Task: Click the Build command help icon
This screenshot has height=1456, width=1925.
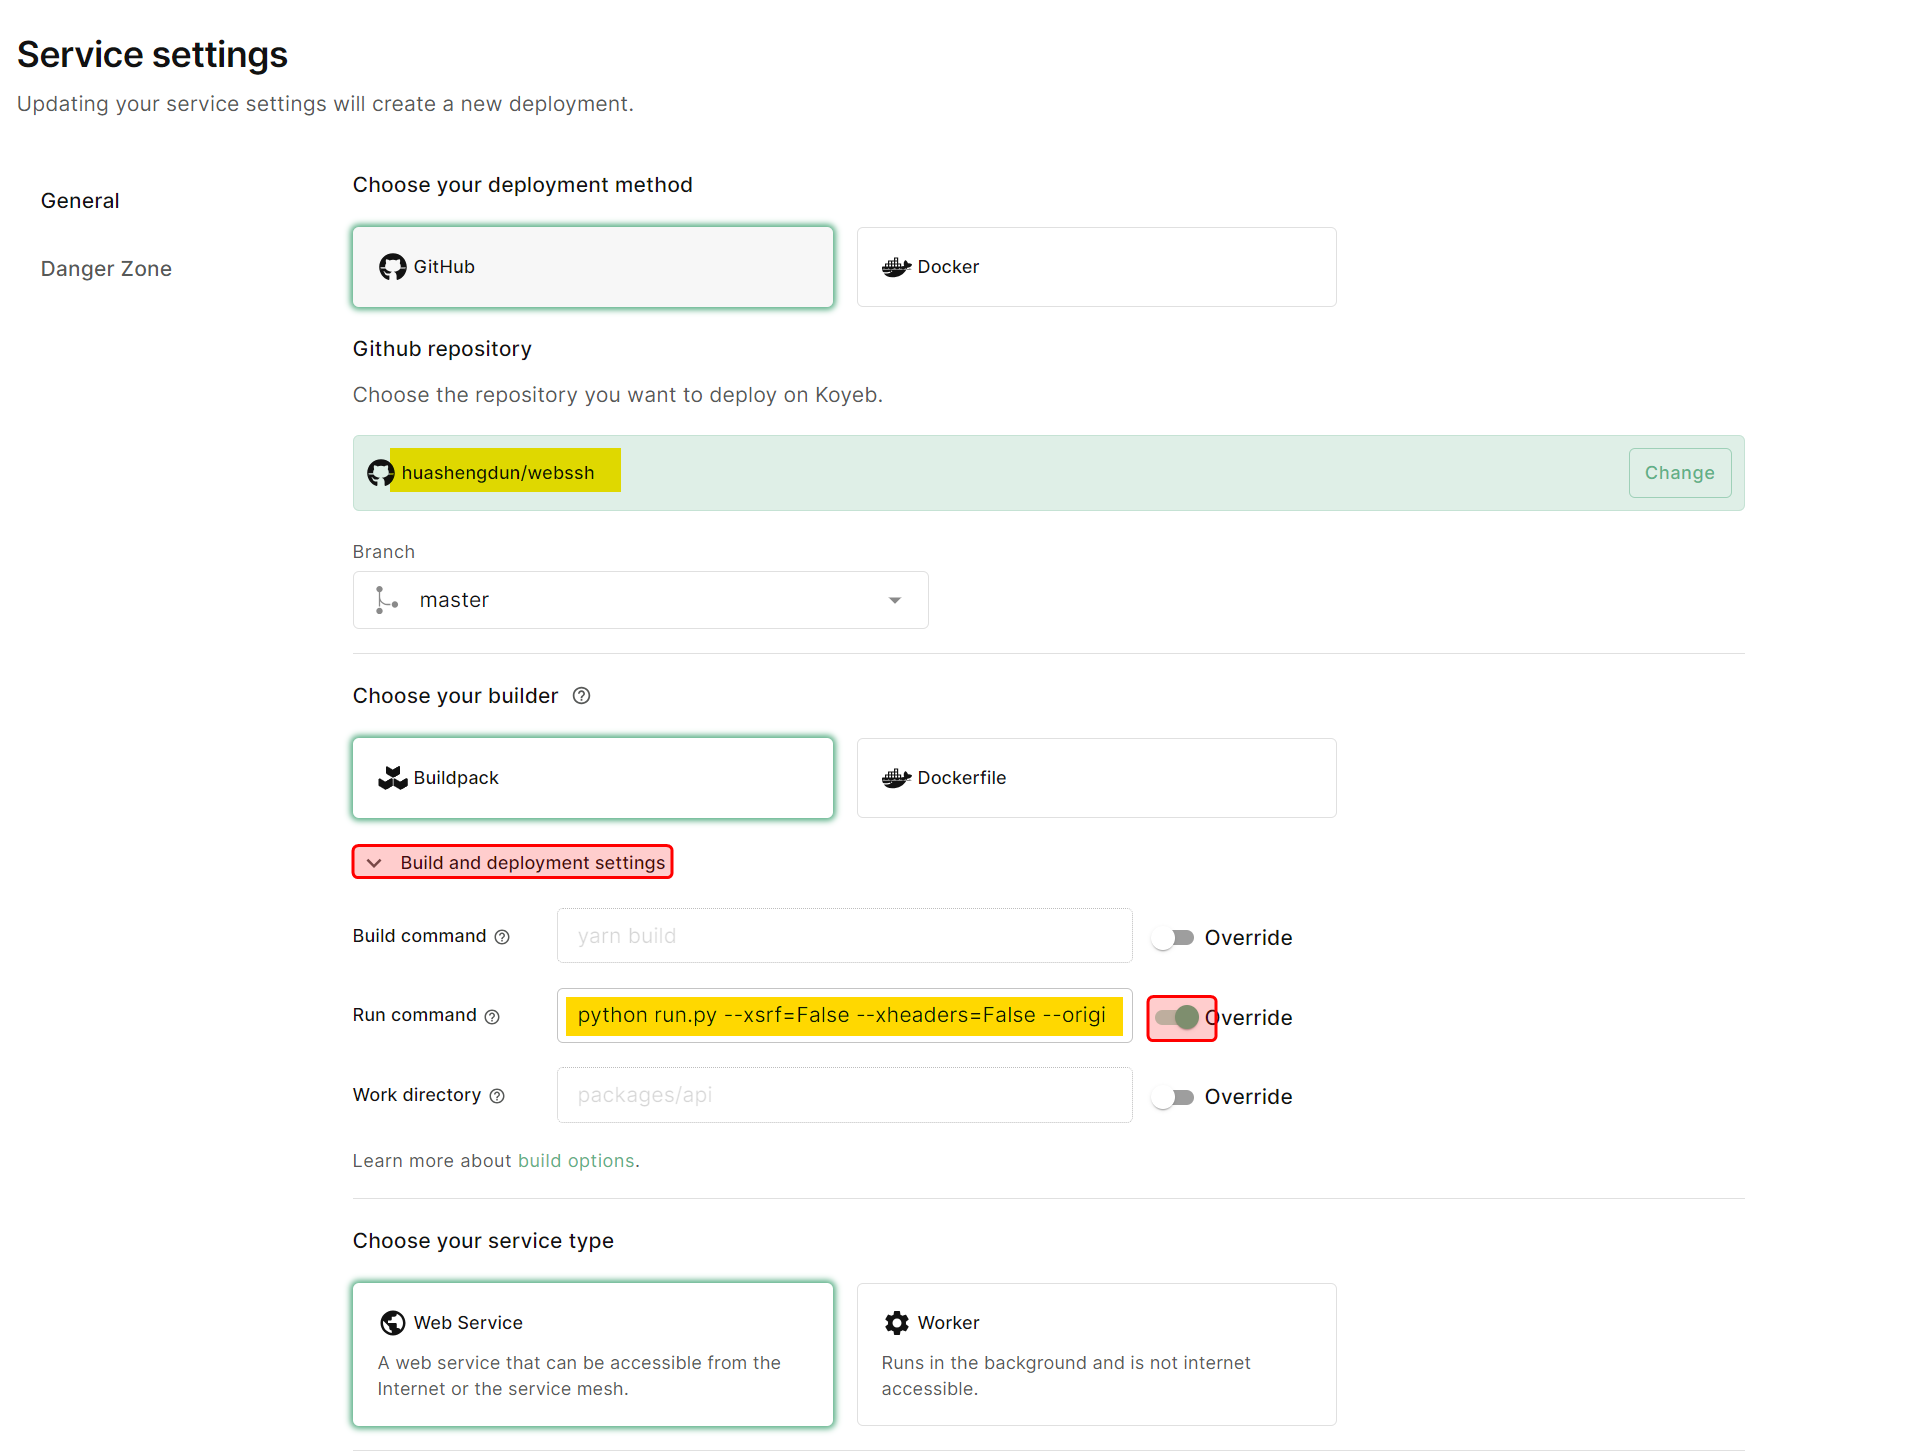Action: tap(502, 937)
